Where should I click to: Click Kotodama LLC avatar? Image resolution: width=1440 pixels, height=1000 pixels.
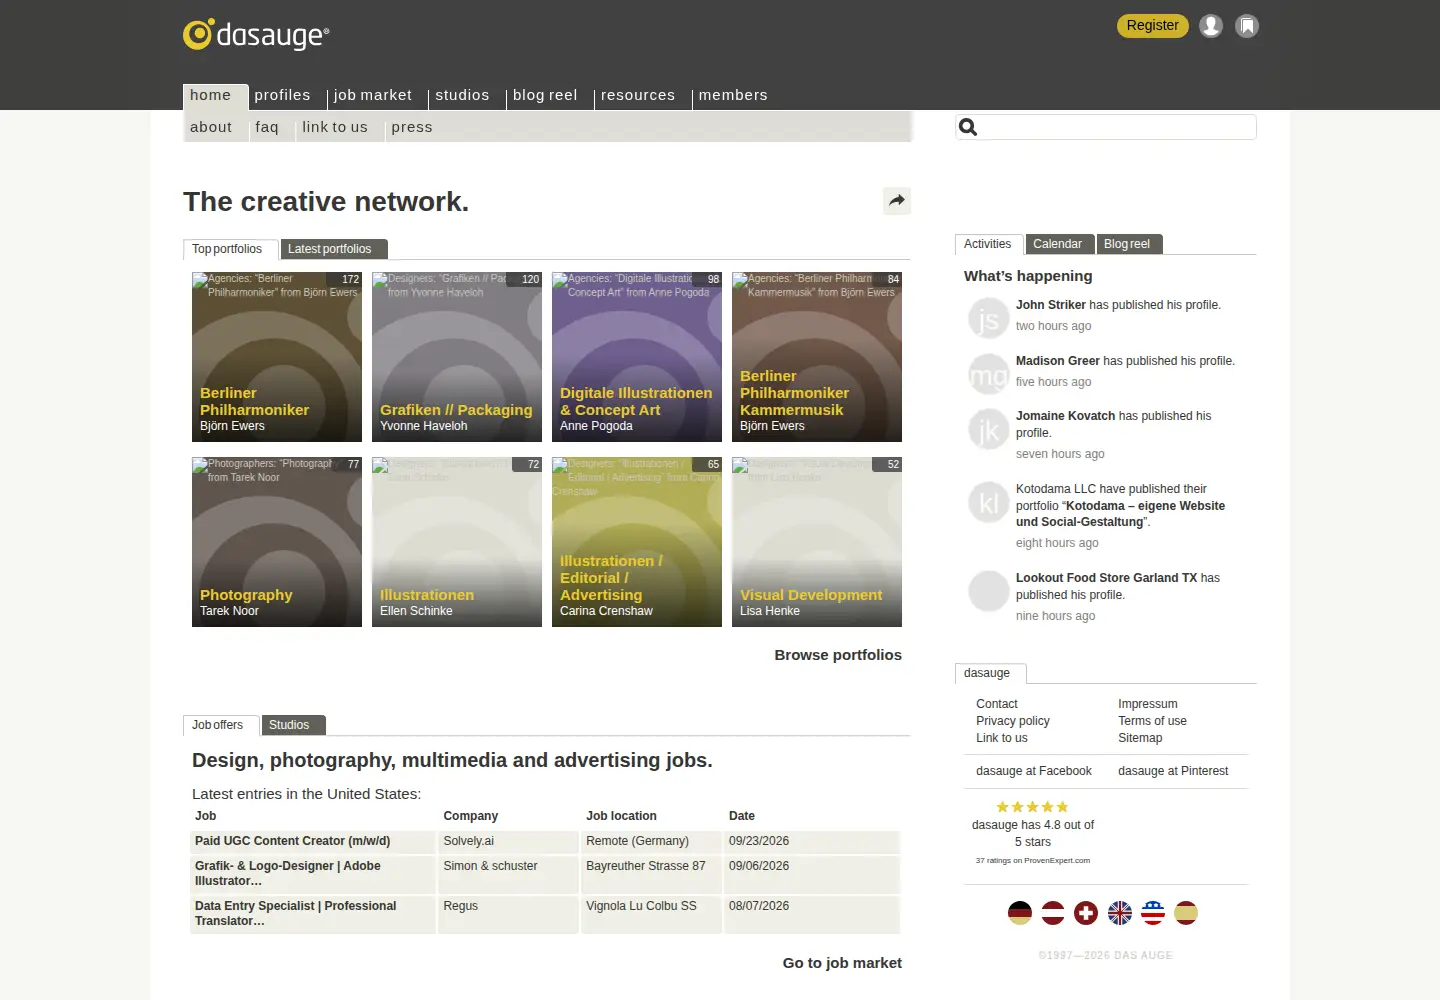coord(989,503)
